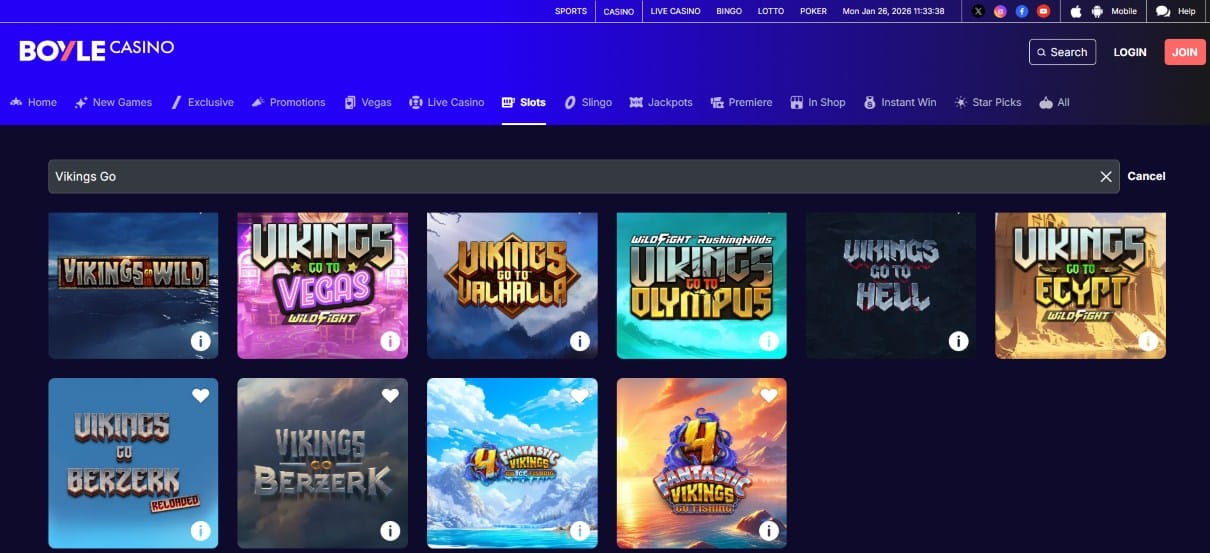Open New Games category
This screenshot has width=1210, height=553.
pyautogui.click(x=113, y=102)
